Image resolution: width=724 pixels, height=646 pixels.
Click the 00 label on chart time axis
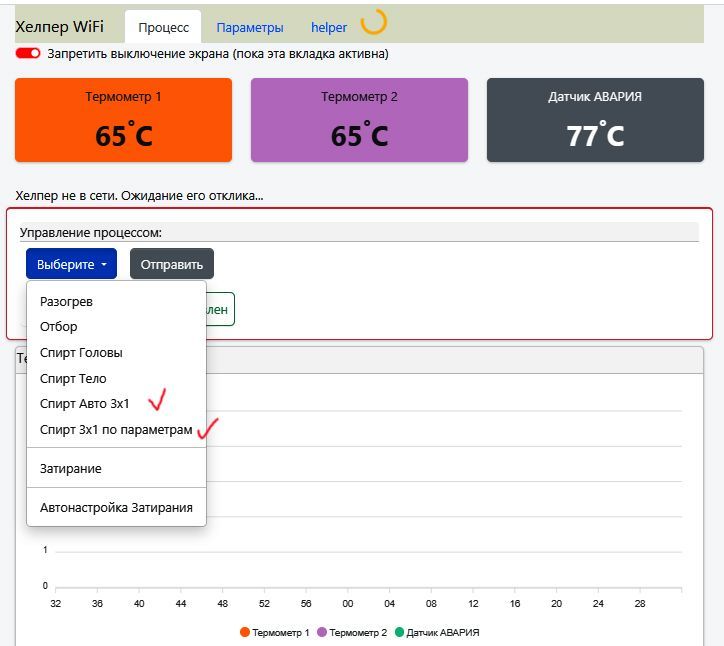[x=348, y=604]
